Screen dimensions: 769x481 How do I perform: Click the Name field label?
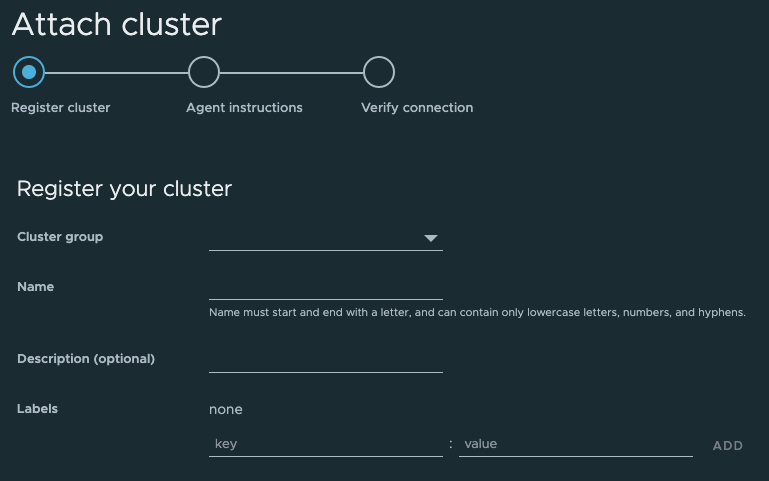click(x=36, y=287)
